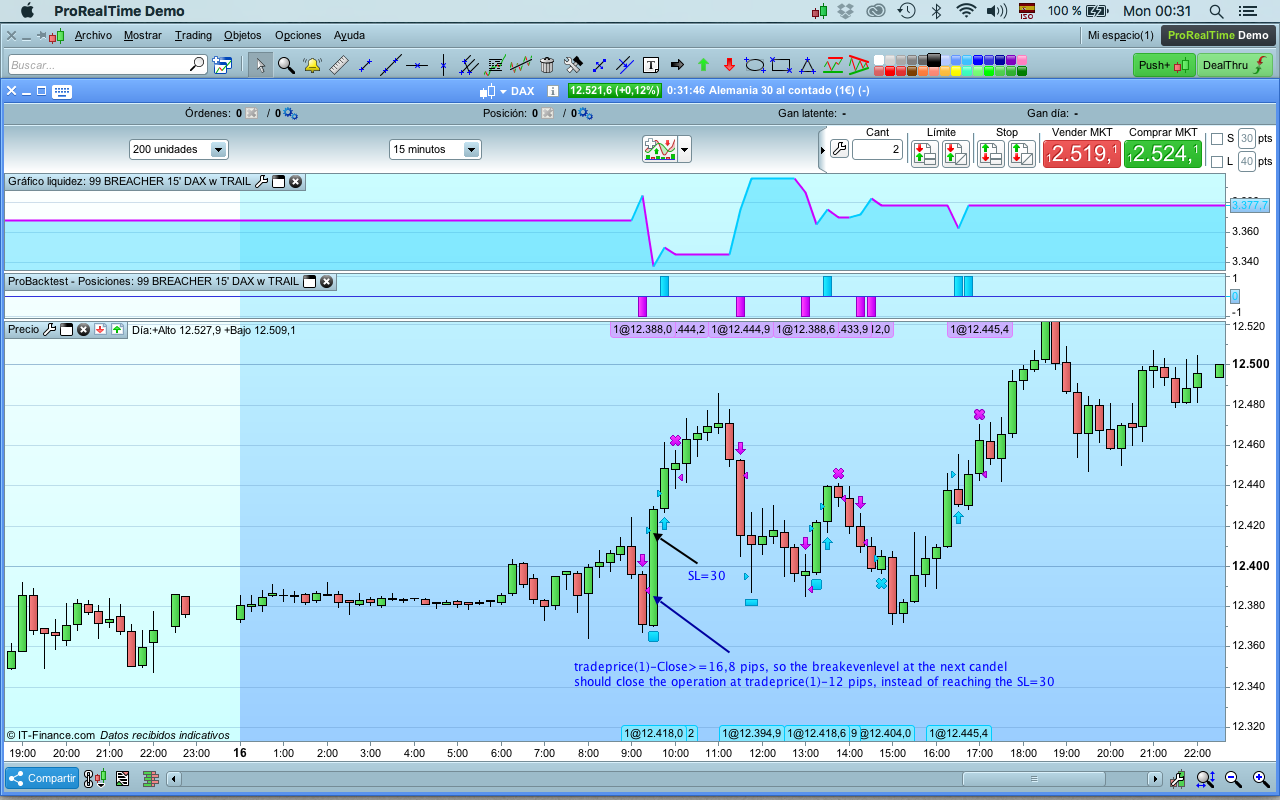Screen dimensions: 1280x800
Task: Open the Apple menu
Action: pos(27,11)
